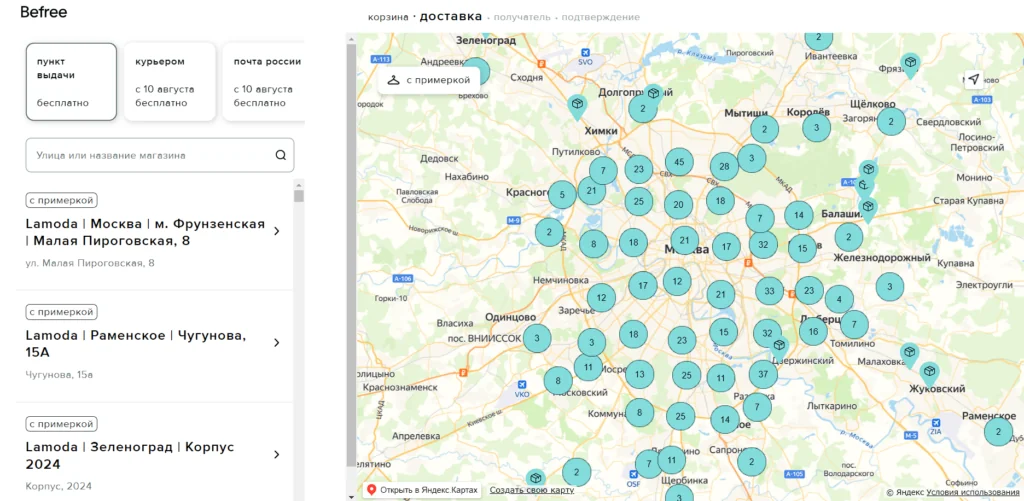Open the cluster marker numbered 45

679,162
